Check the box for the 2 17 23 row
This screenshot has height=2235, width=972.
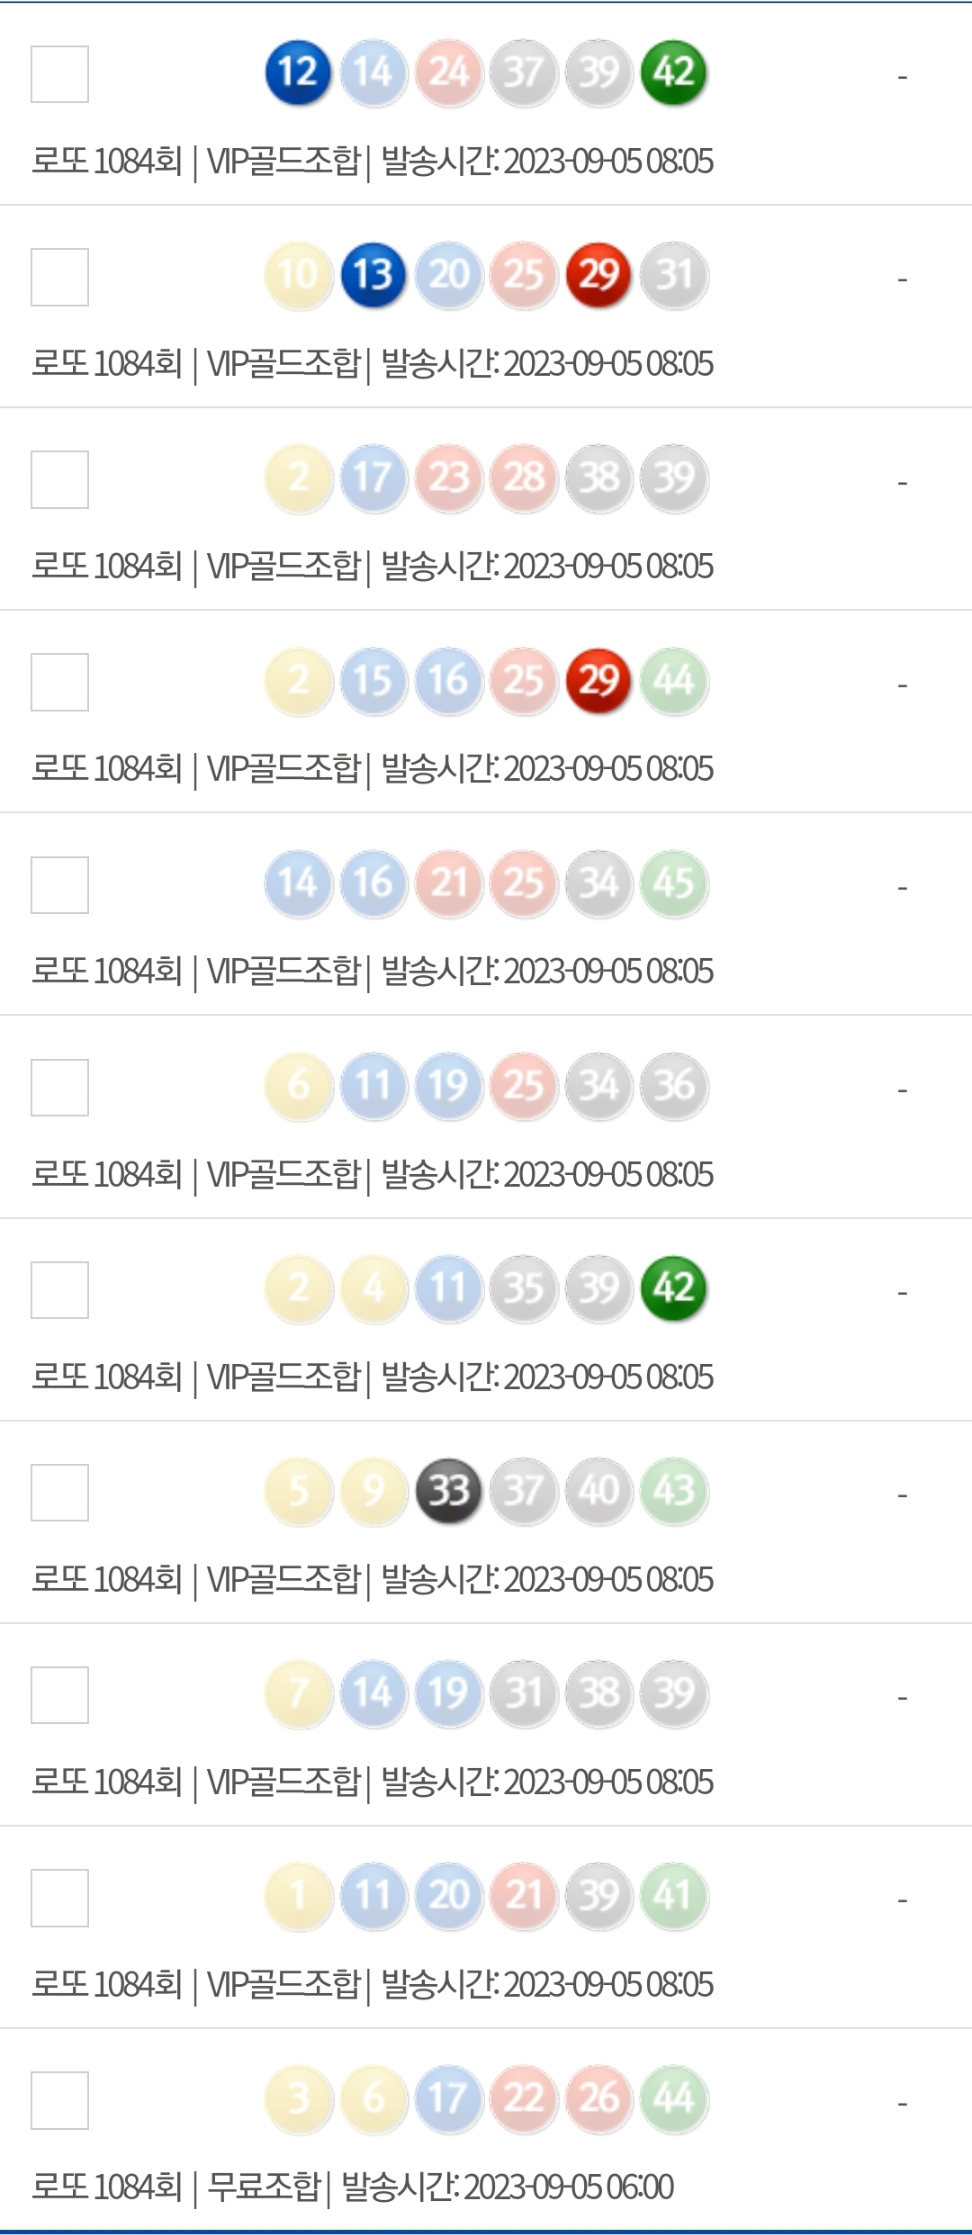click(60, 479)
